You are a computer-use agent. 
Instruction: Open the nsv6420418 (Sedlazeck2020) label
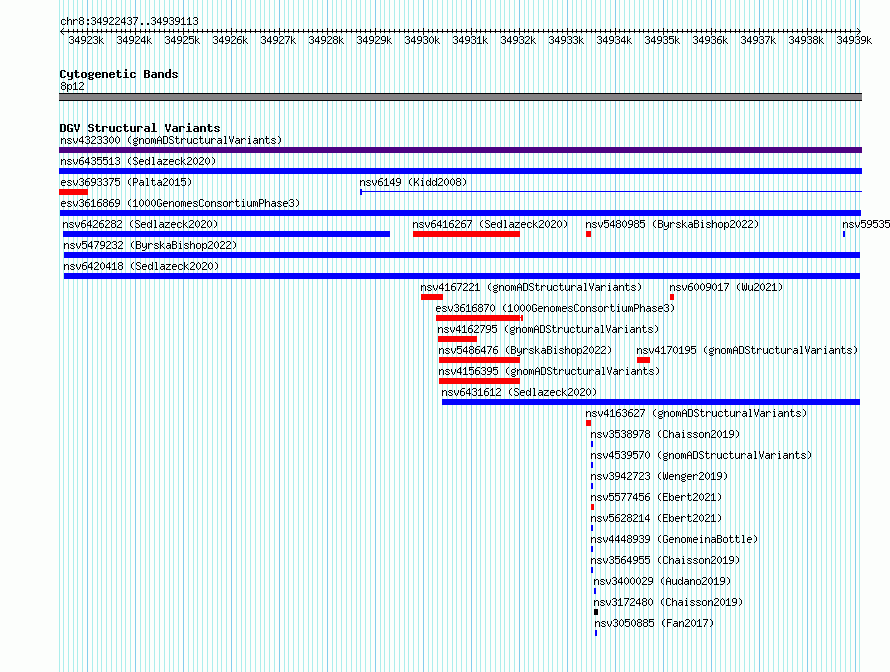(141, 266)
